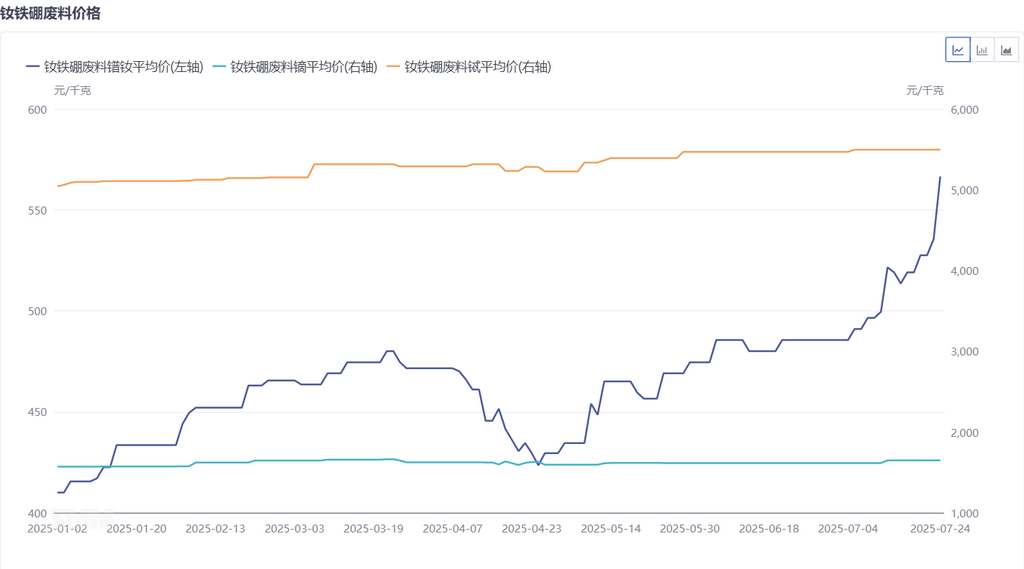Click the dark blue line's final peak point
The width and height of the screenshot is (1024, 569).
pos(940,177)
